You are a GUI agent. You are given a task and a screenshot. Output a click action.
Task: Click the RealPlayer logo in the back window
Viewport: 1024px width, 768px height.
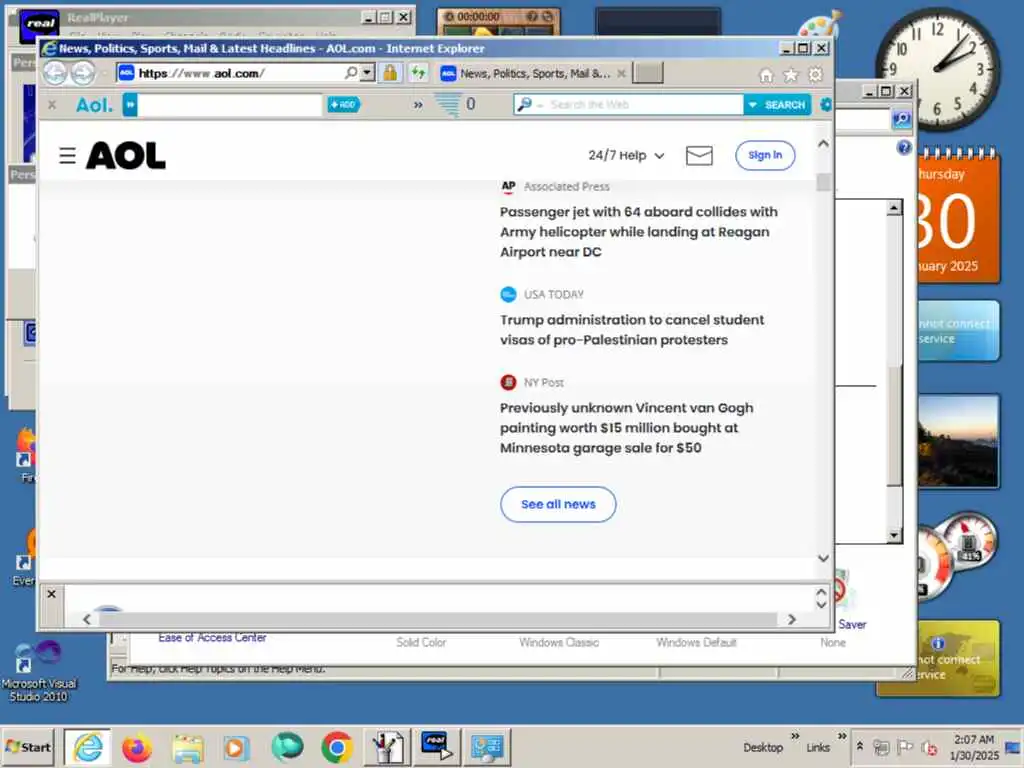tap(39, 24)
